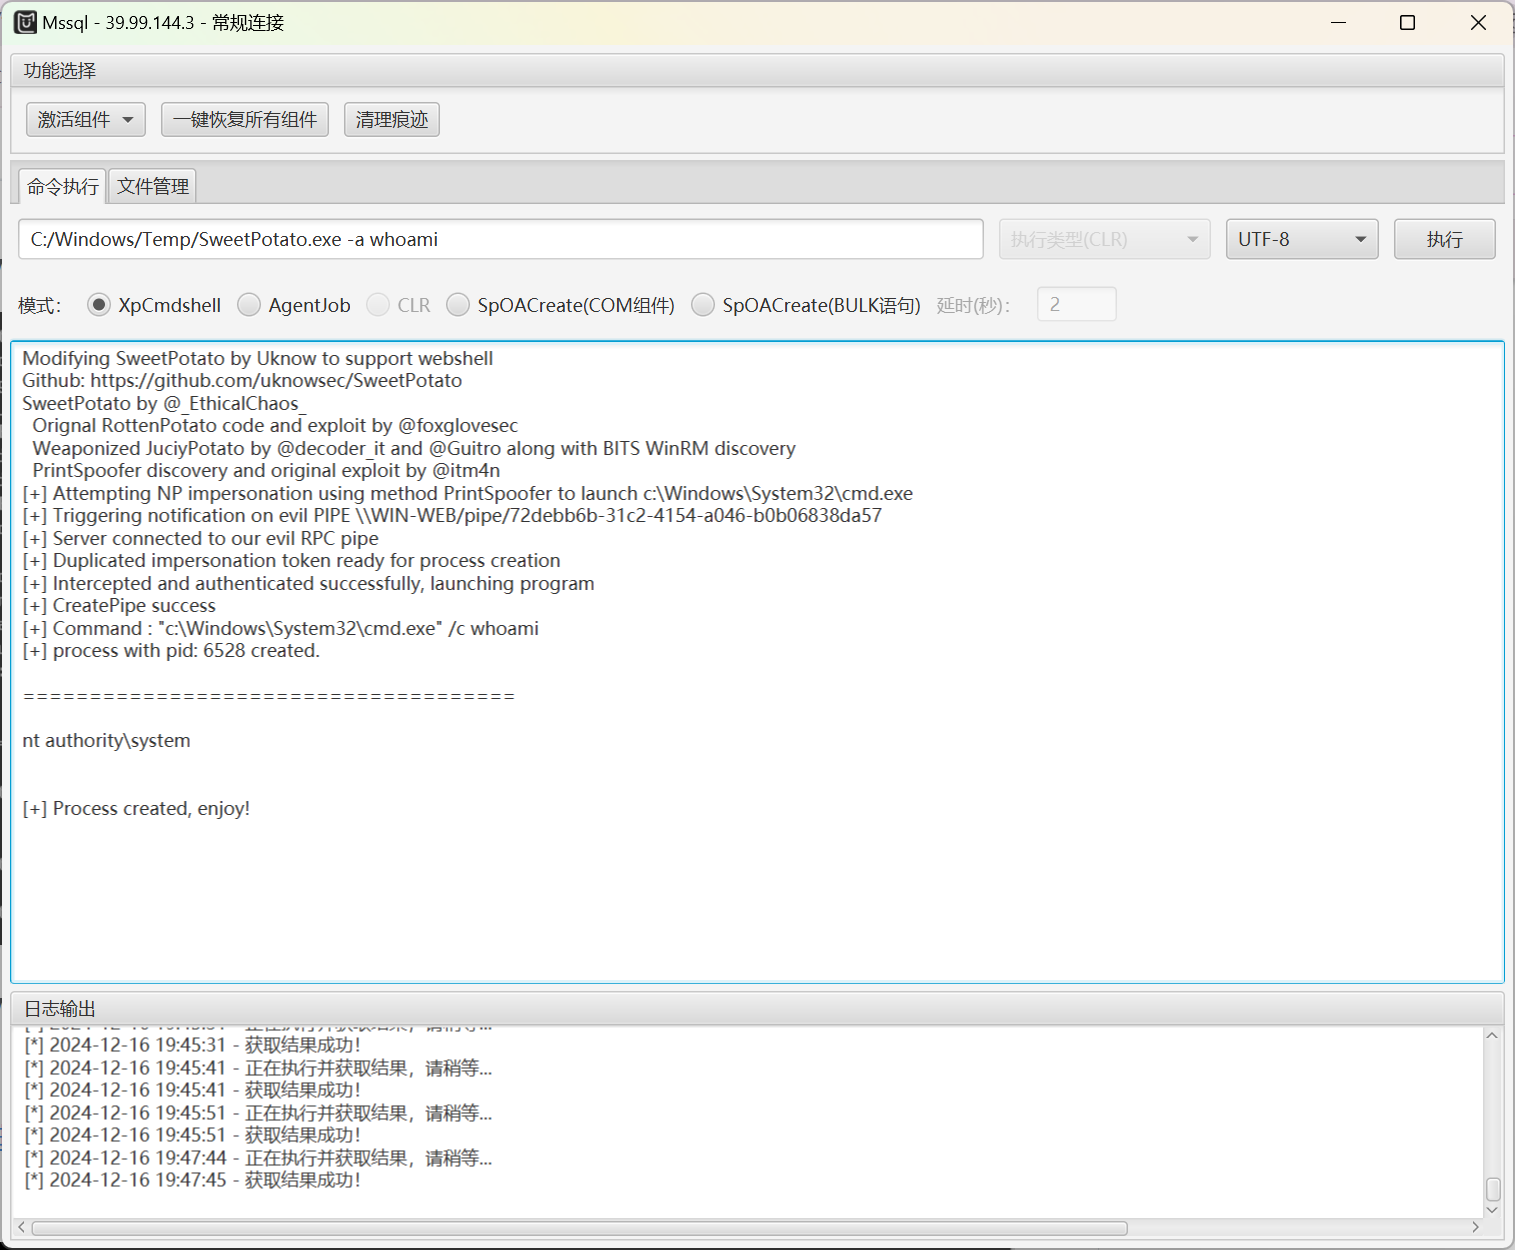Click the 19:47:45 获取结果成功 log entry
Viewport: 1515px width, 1250px height.
[x=192, y=1180]
